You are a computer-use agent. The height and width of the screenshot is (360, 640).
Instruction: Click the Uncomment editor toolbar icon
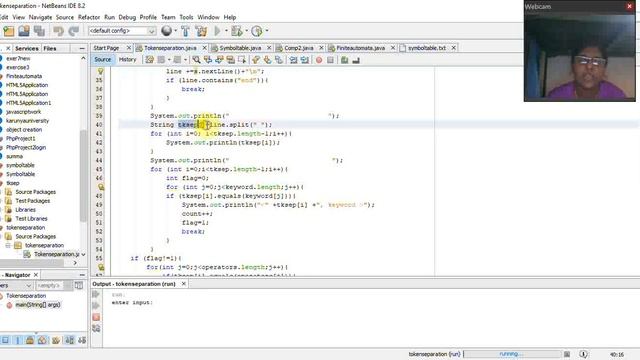point(356,60)
